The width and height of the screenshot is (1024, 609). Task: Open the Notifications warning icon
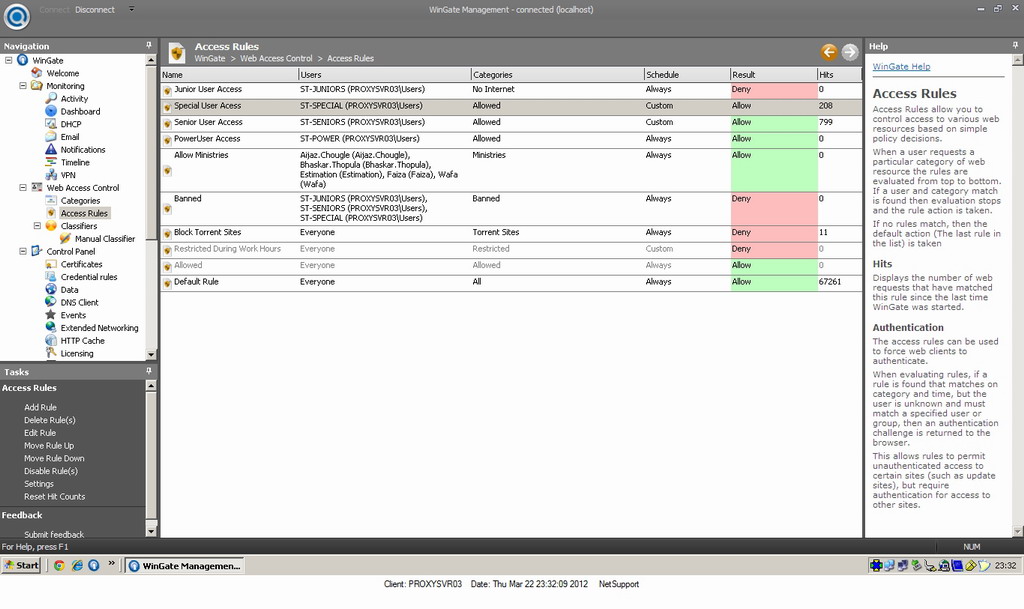coord(51,149)
